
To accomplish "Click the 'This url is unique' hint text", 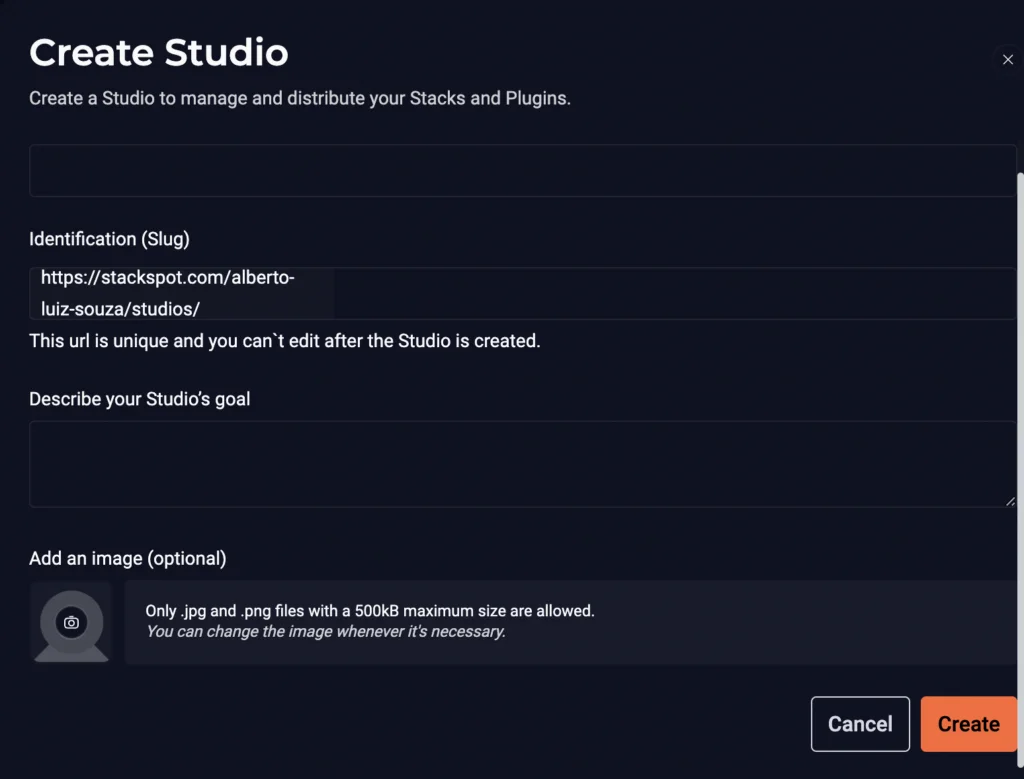I will tap(285, 341).
